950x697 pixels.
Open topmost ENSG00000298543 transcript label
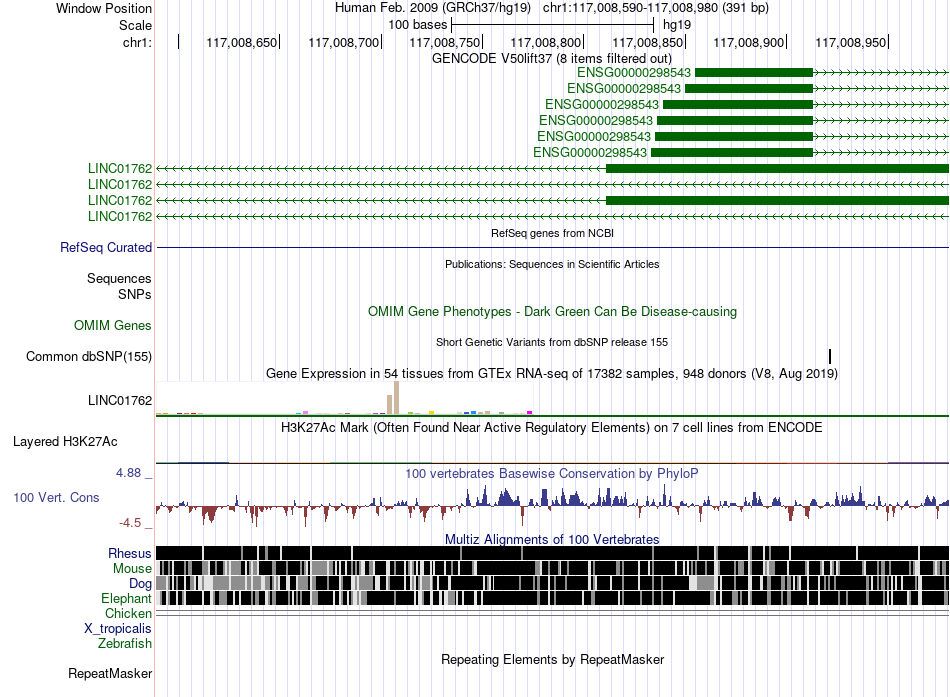pyautogui.click(x=634, y=73)
